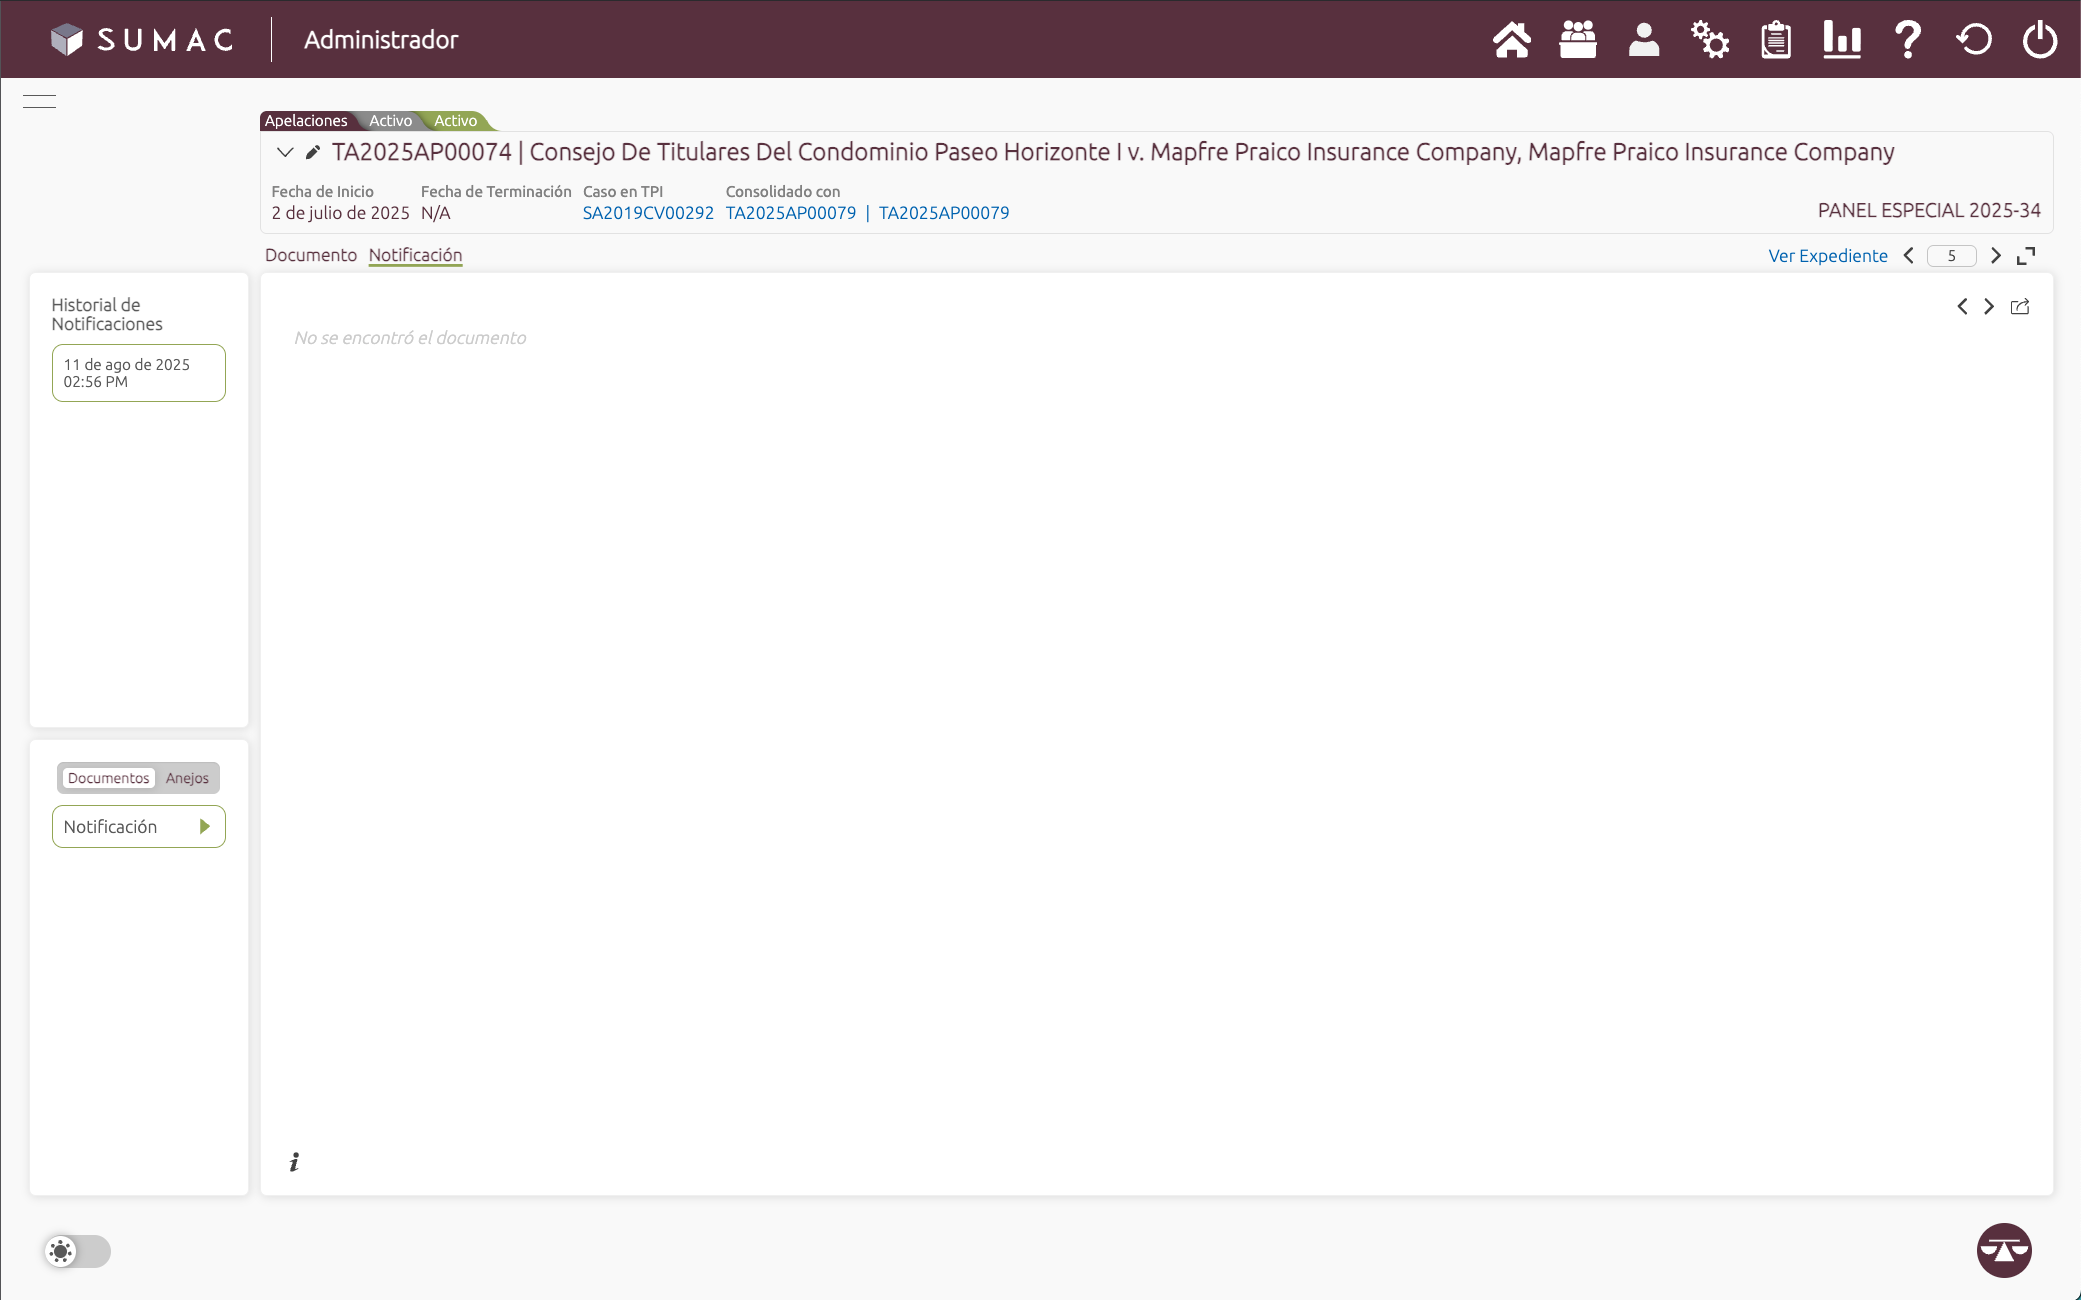Image resolution: width=2081 pixels, height=1300 pixels.
Task: Select the judges panel icon
Action: (1577, 39)
